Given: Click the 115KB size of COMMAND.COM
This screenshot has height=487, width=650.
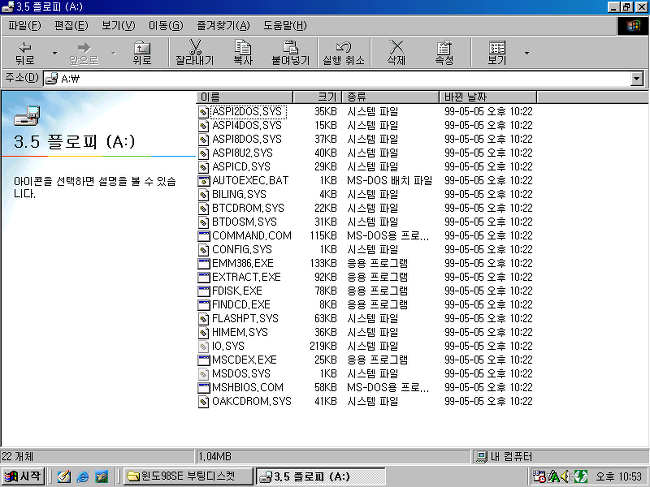Looking at the screenshot, I should [x=323, y=236].
